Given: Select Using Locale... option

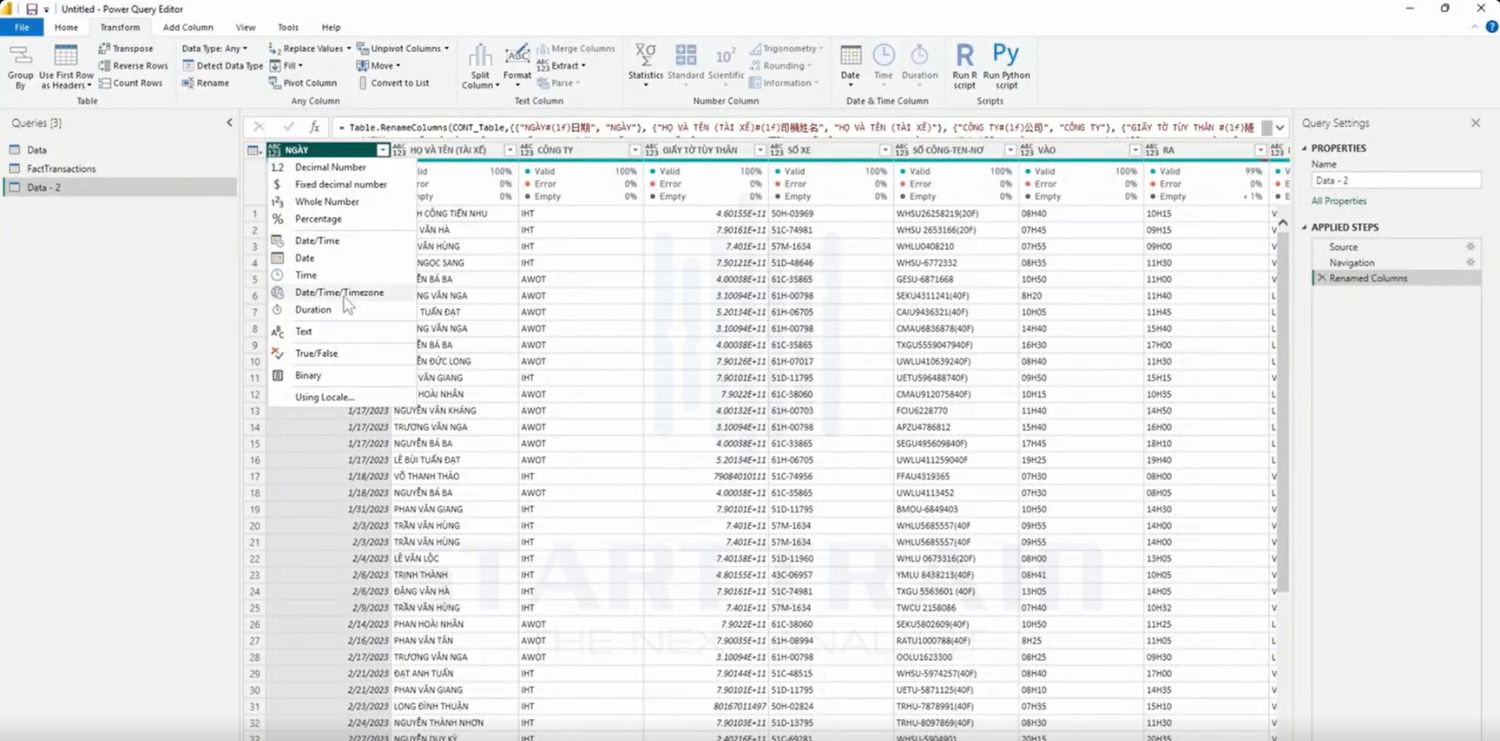Looking at the screenshot, I should coord(324,397).
